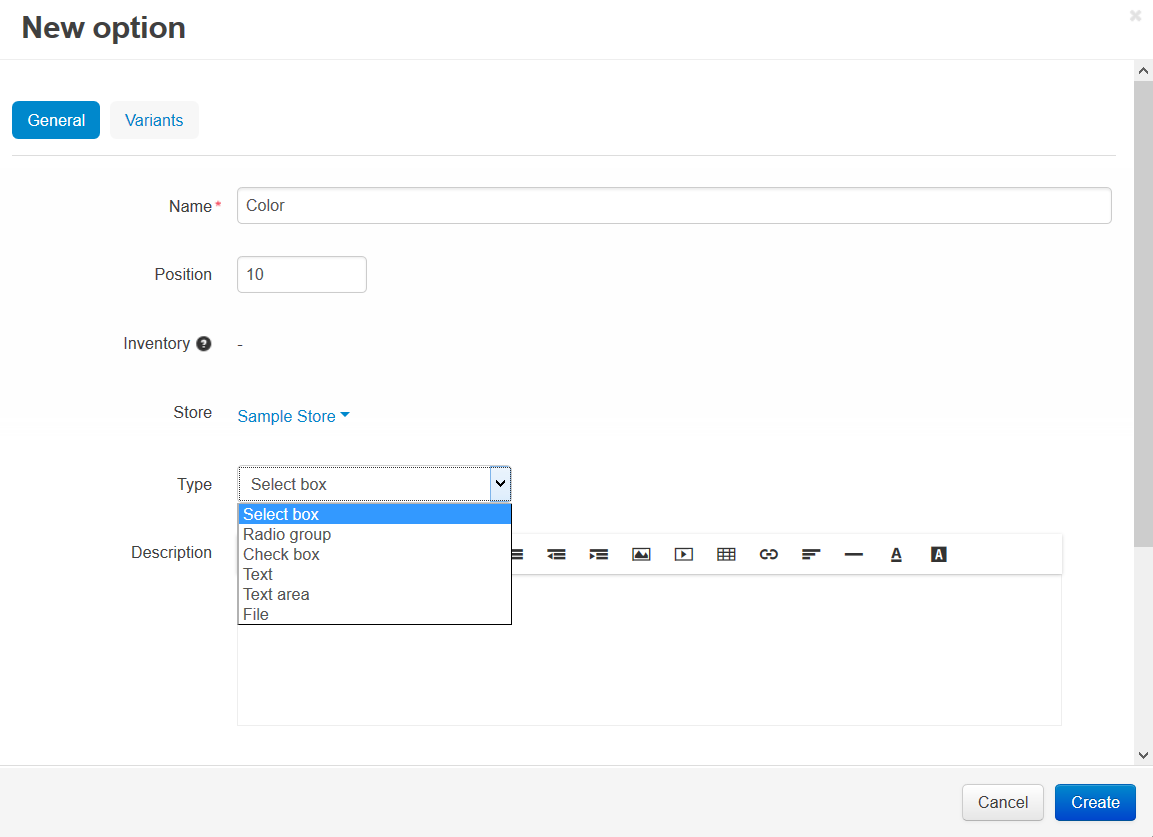Viewport: 1153px width, 837px height.
Task: Click the Inventory help question-mark icon
Action: 204,343
